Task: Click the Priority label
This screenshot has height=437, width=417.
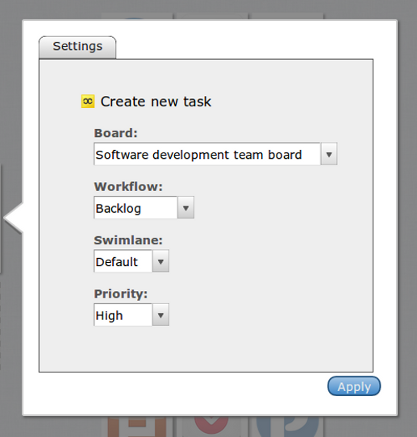Action: [x=121, y=294]
